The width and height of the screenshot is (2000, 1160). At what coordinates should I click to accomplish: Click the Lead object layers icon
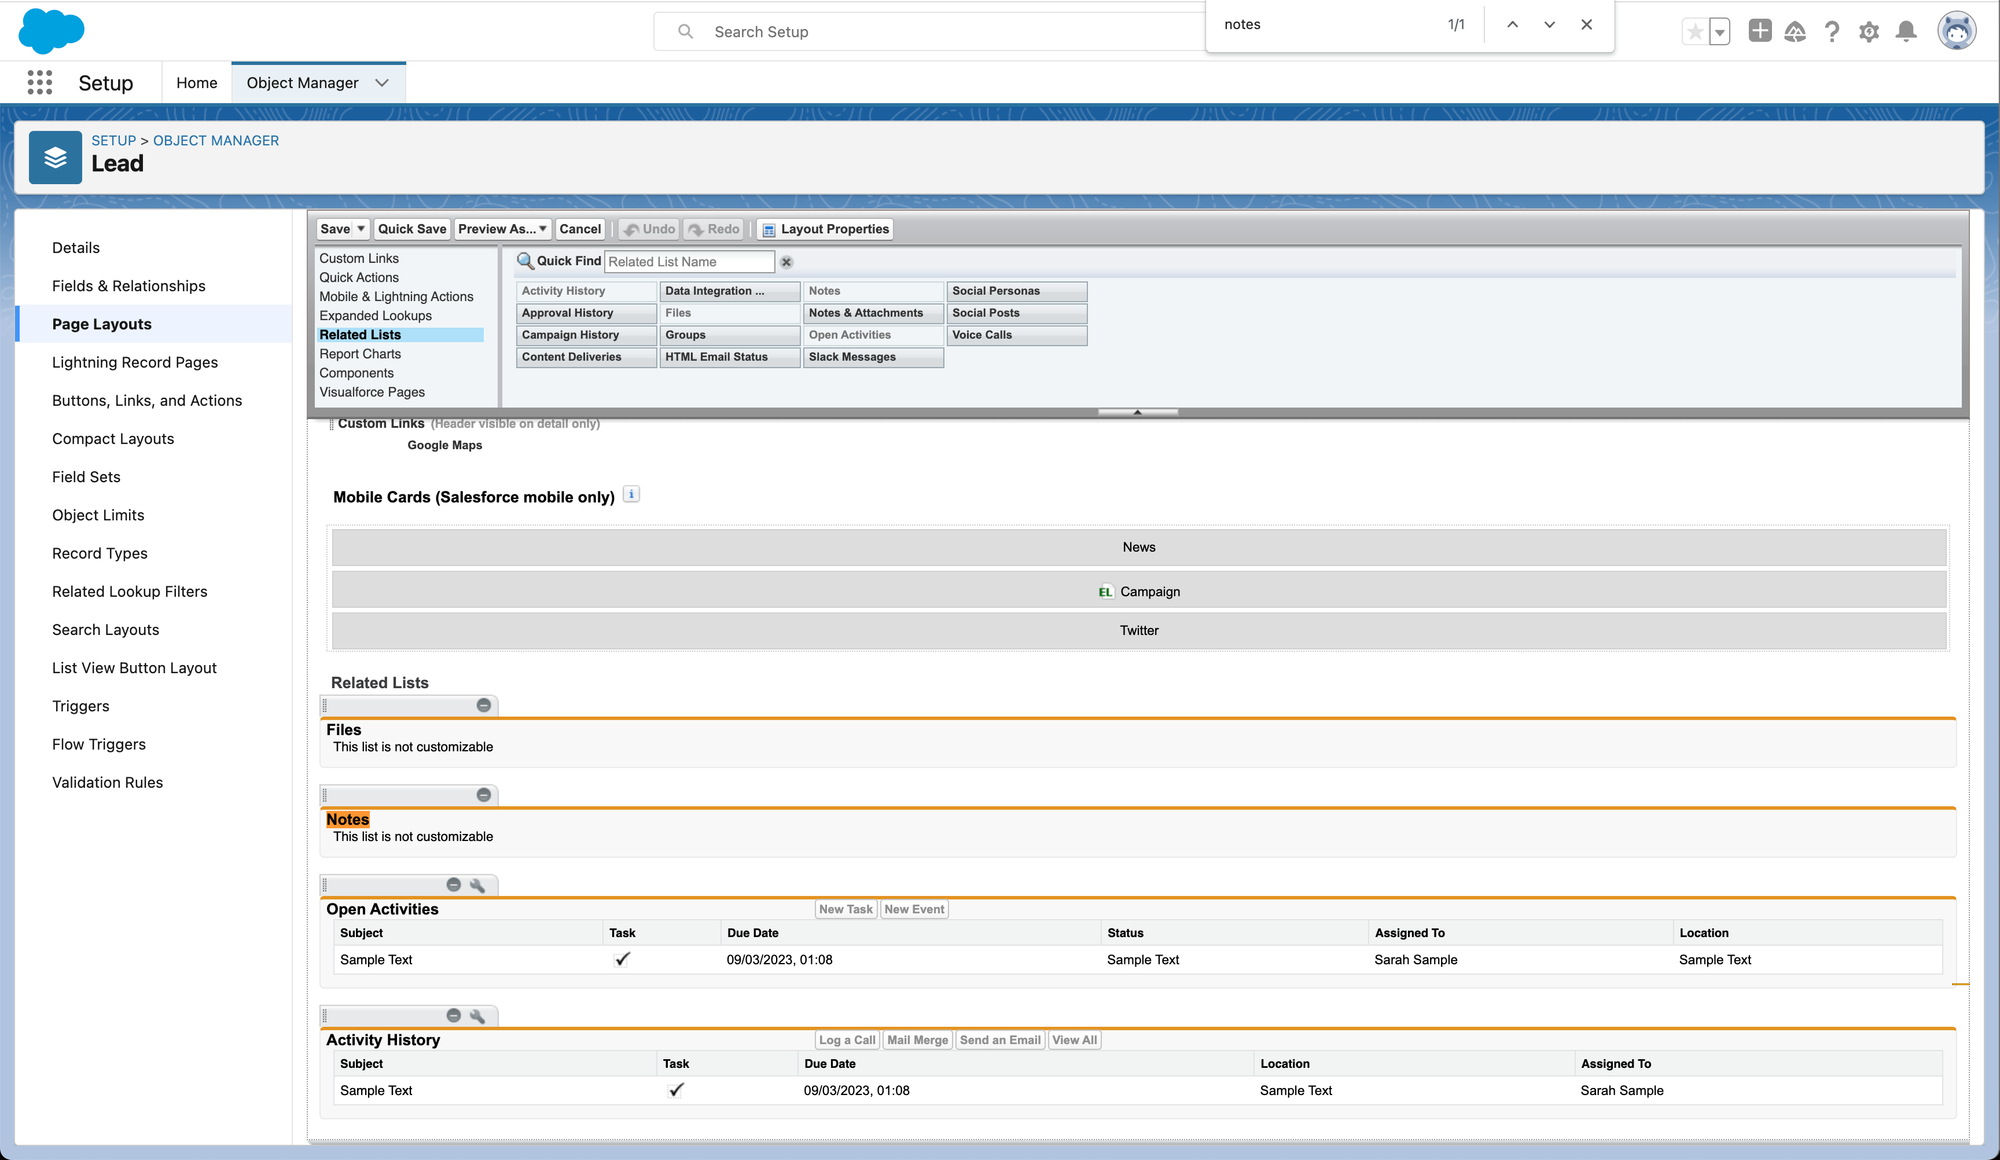pyautogui.click(x=55, y=158)
